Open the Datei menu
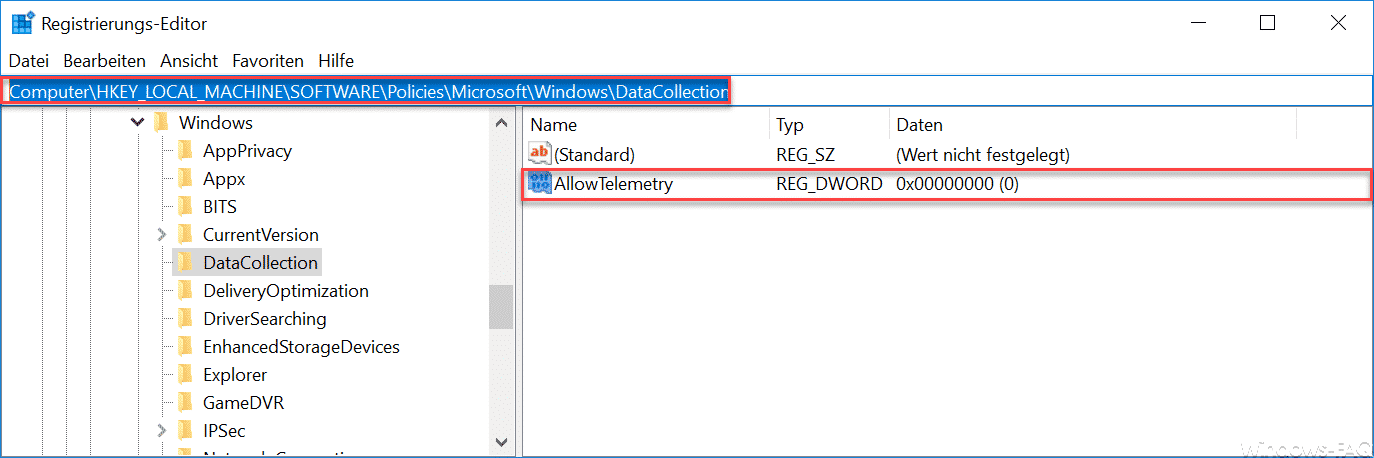Image resolution: width=1374 pixels, height=458 pixels. (29, 61)
